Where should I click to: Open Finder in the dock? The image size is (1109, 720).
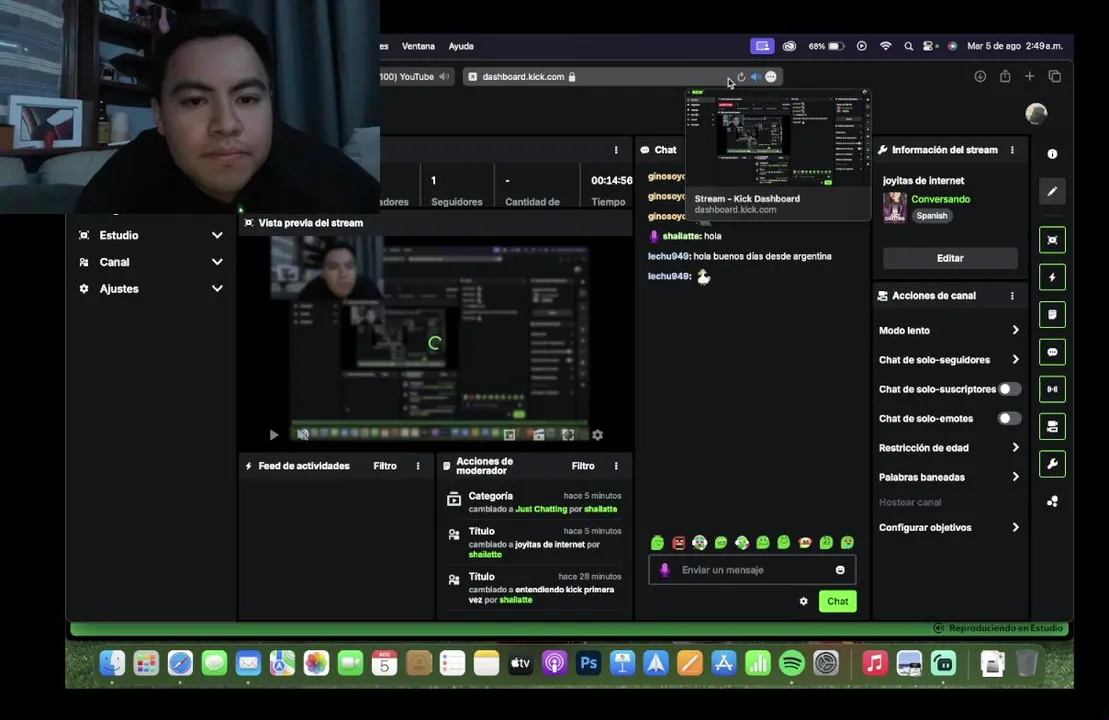[x=112, y=663]
